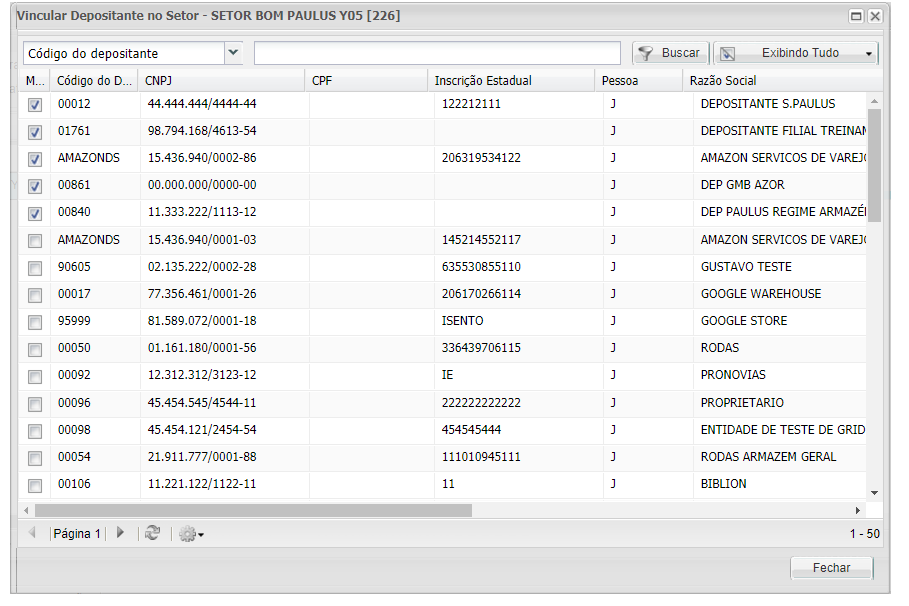The height and width of the screenshot is (606, 909).
Task: Refresh the depositante grid
Action: [x=152, y=533]
